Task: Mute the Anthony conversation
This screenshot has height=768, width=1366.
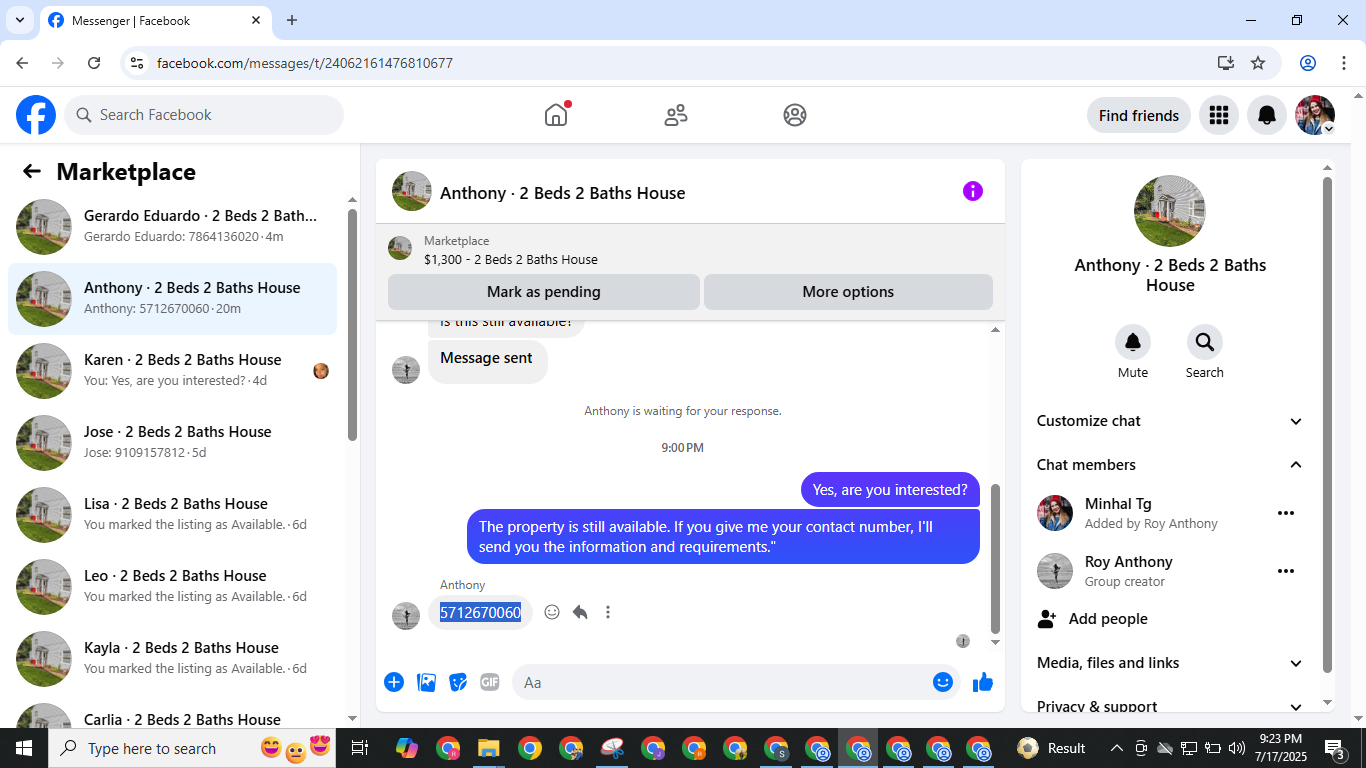Action: 1133,342
